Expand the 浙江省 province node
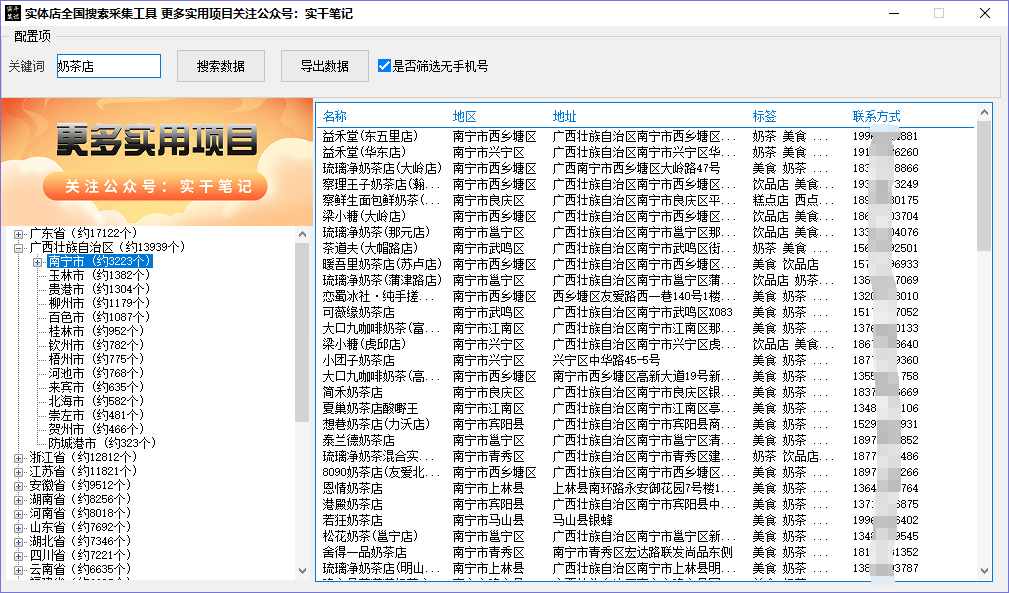This screenshot has height=593, width=1009. coord(19,457)
